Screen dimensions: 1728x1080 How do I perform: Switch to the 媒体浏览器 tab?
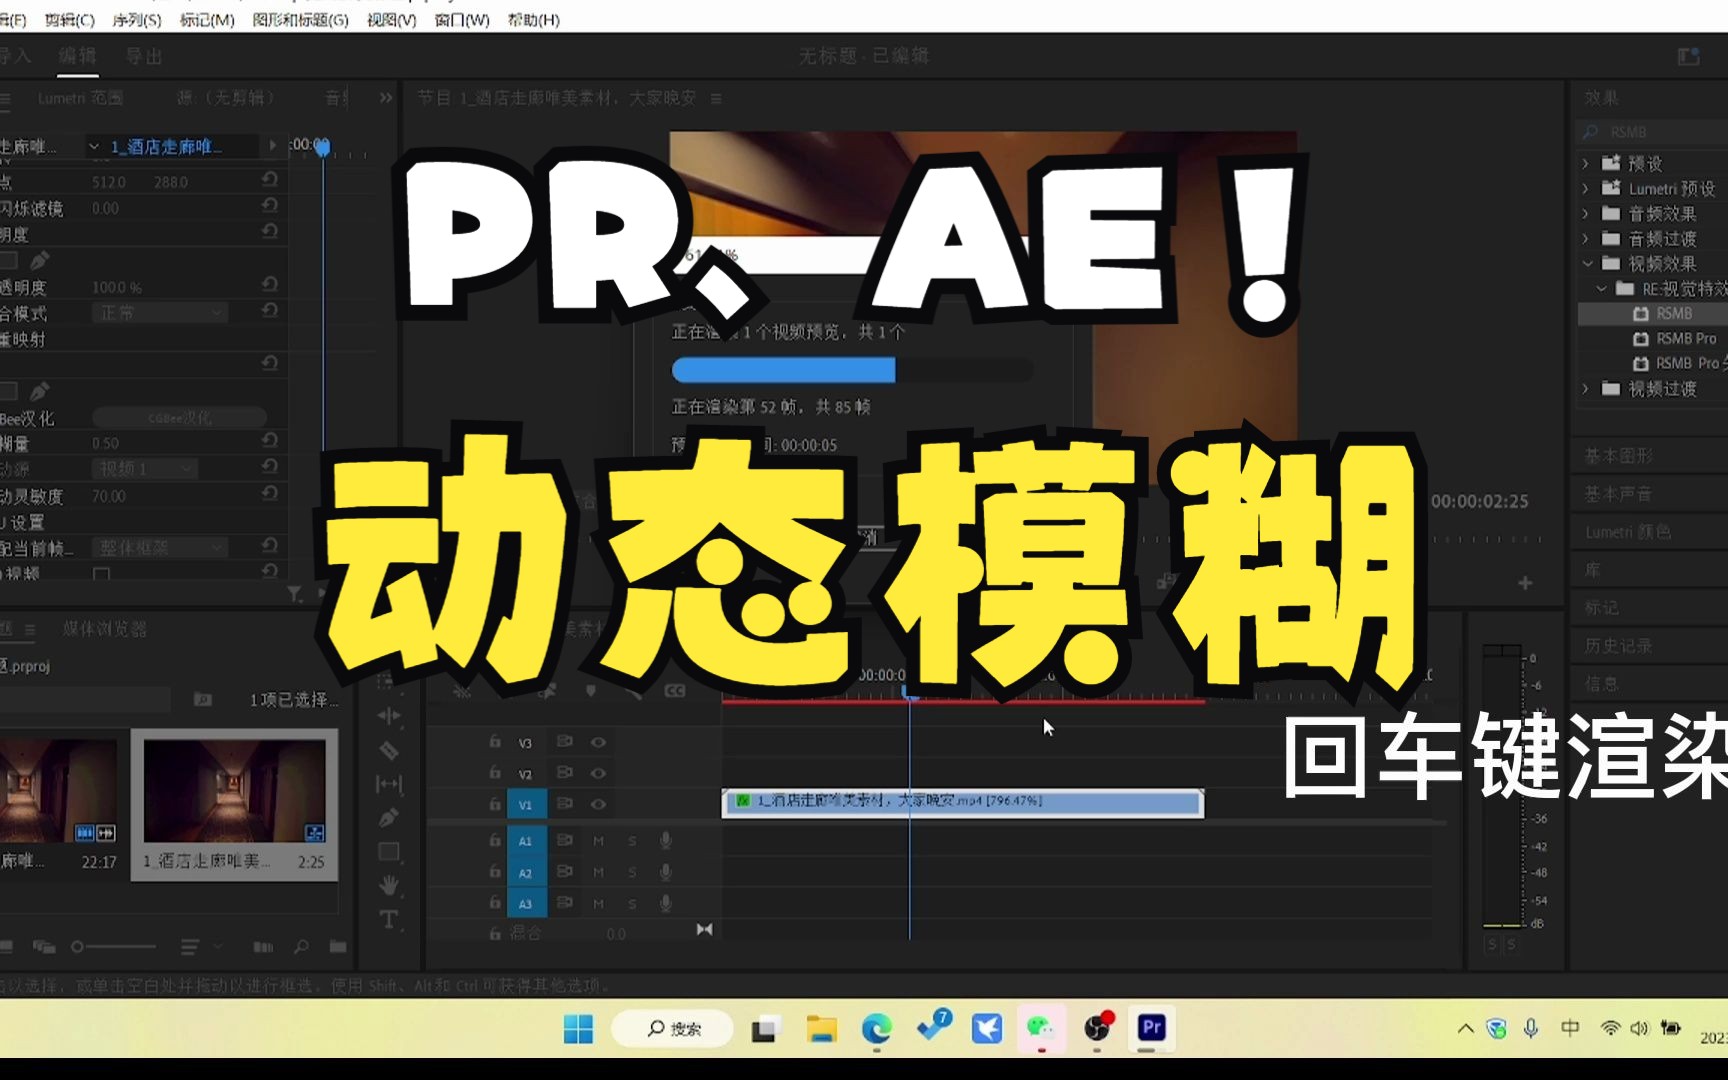104,629
